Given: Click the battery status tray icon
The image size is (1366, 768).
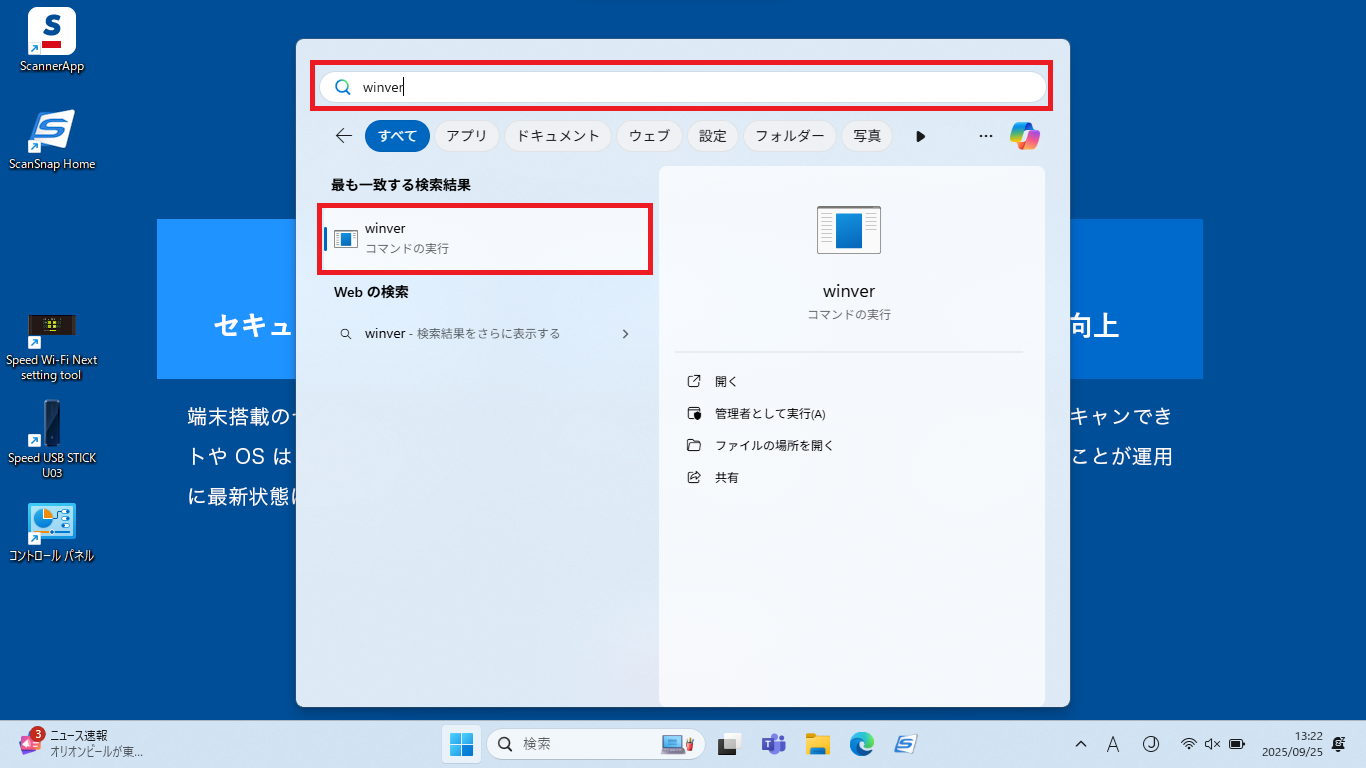Looking at the screenshot, I should (1237, 744).
